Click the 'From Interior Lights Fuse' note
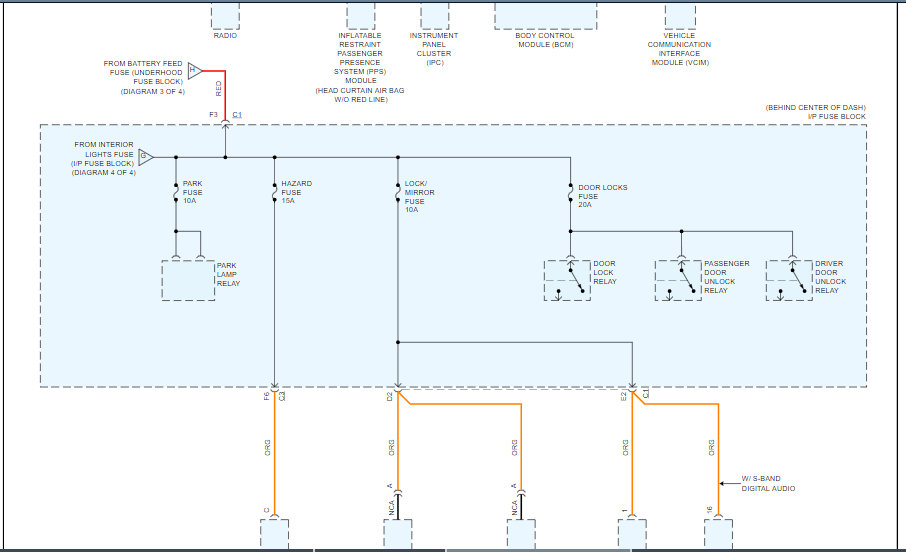Screen dimensions: 906x552 pos(103,158)
